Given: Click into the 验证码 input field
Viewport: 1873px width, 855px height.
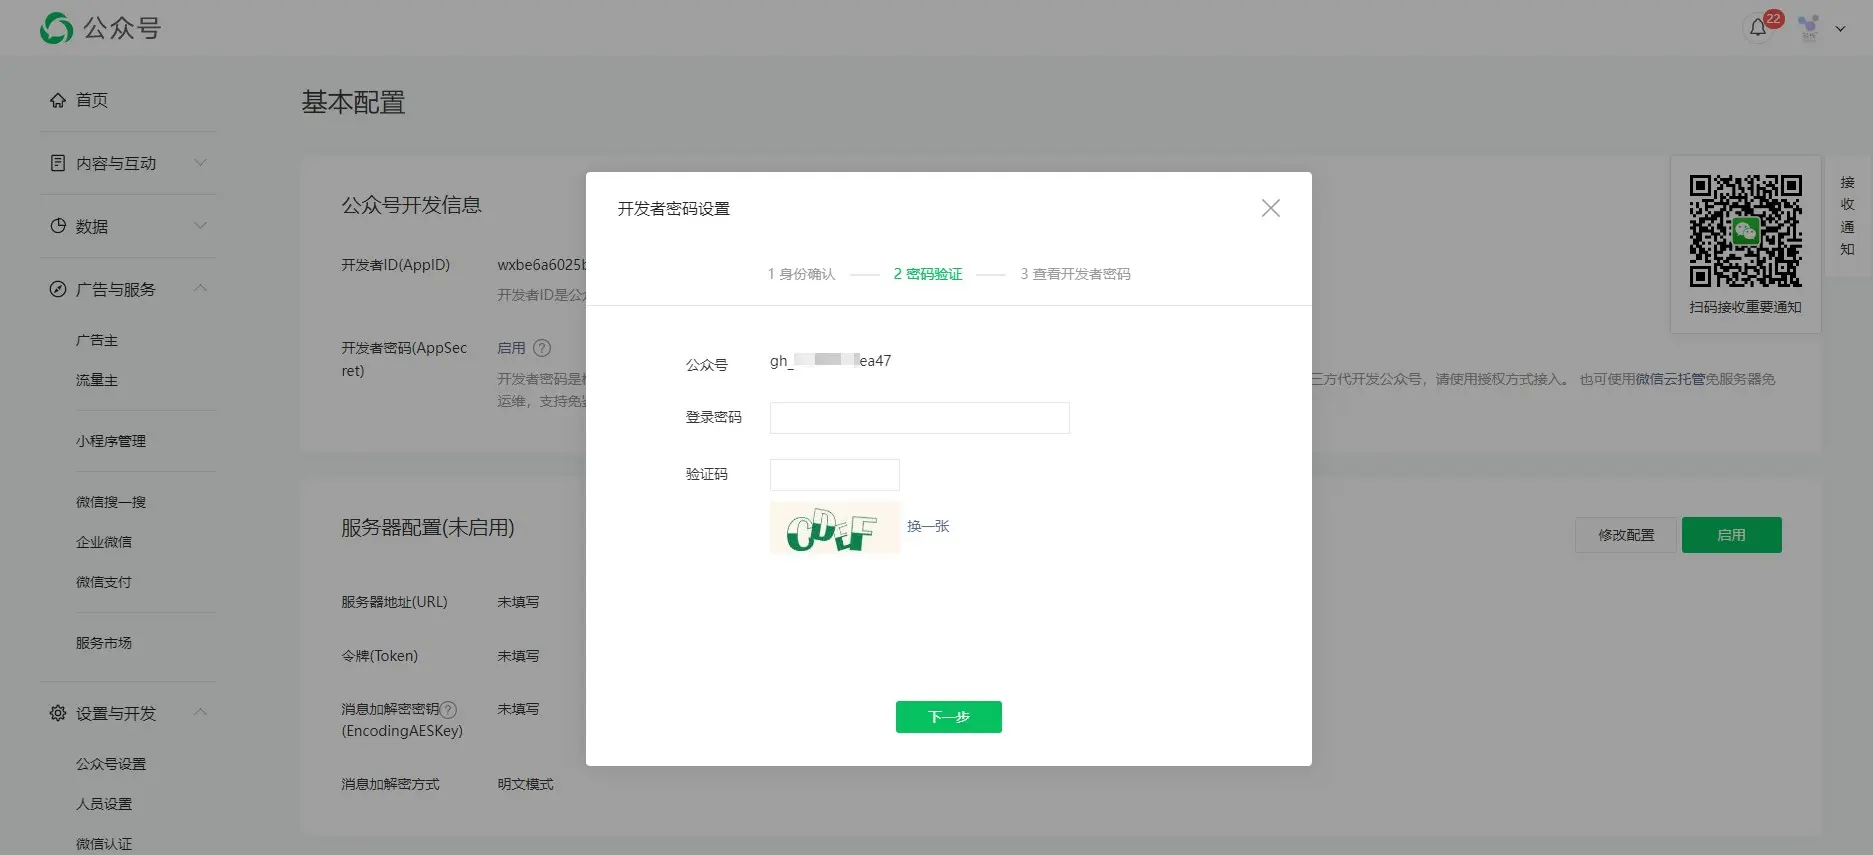Looking at the screenshot, I should [x=834, y=475].
